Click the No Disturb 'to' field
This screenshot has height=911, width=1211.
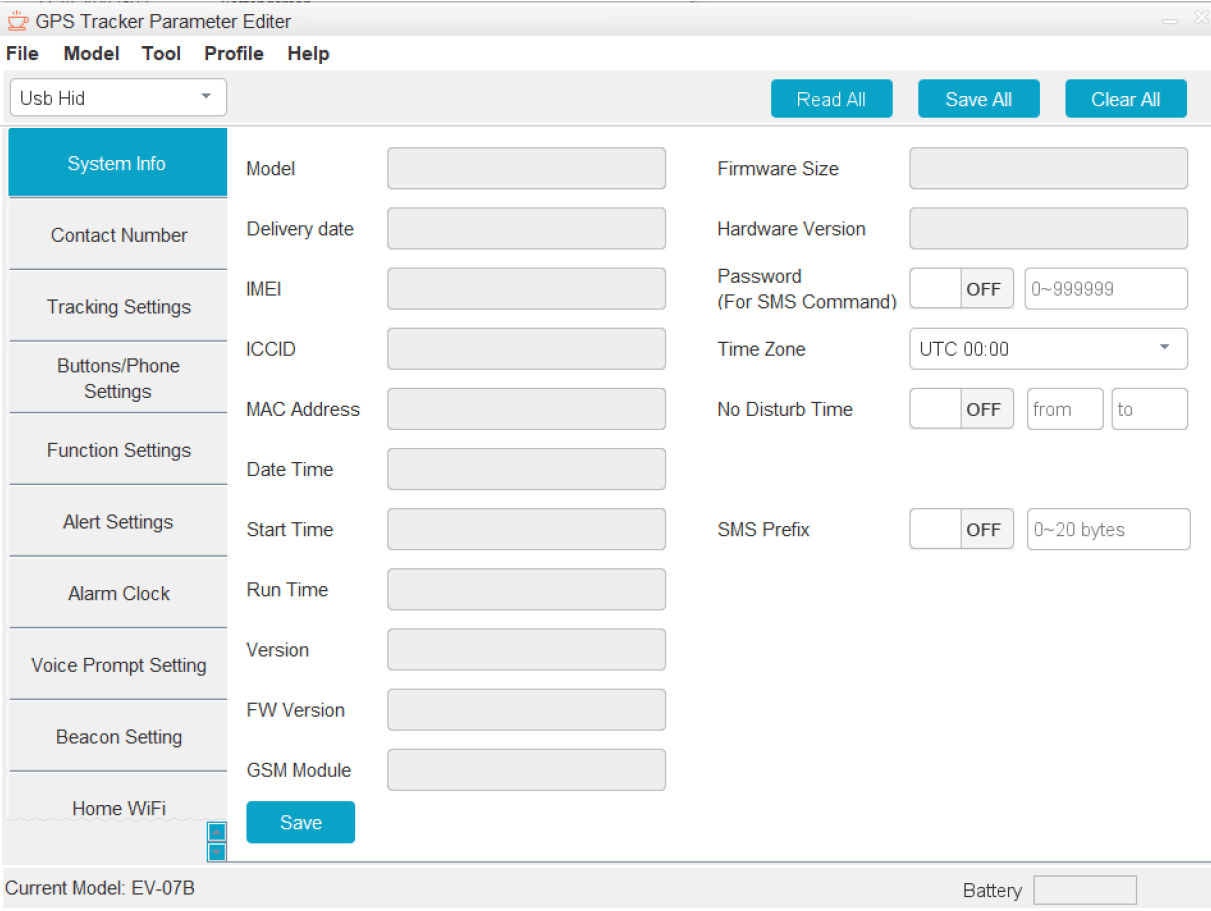(1150, 409)
